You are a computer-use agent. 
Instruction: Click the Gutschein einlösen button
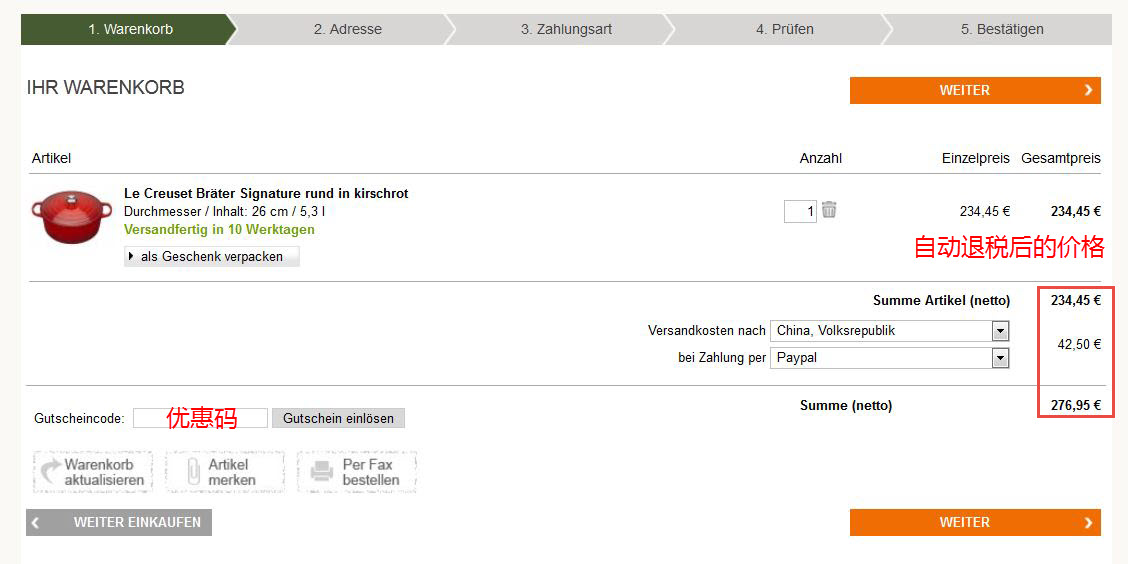pyautogui.click(x=338, y=418)
